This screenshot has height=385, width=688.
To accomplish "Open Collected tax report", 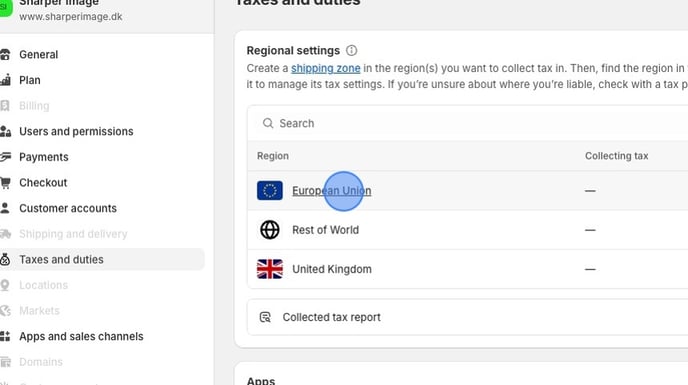I will tap(468, 317).
